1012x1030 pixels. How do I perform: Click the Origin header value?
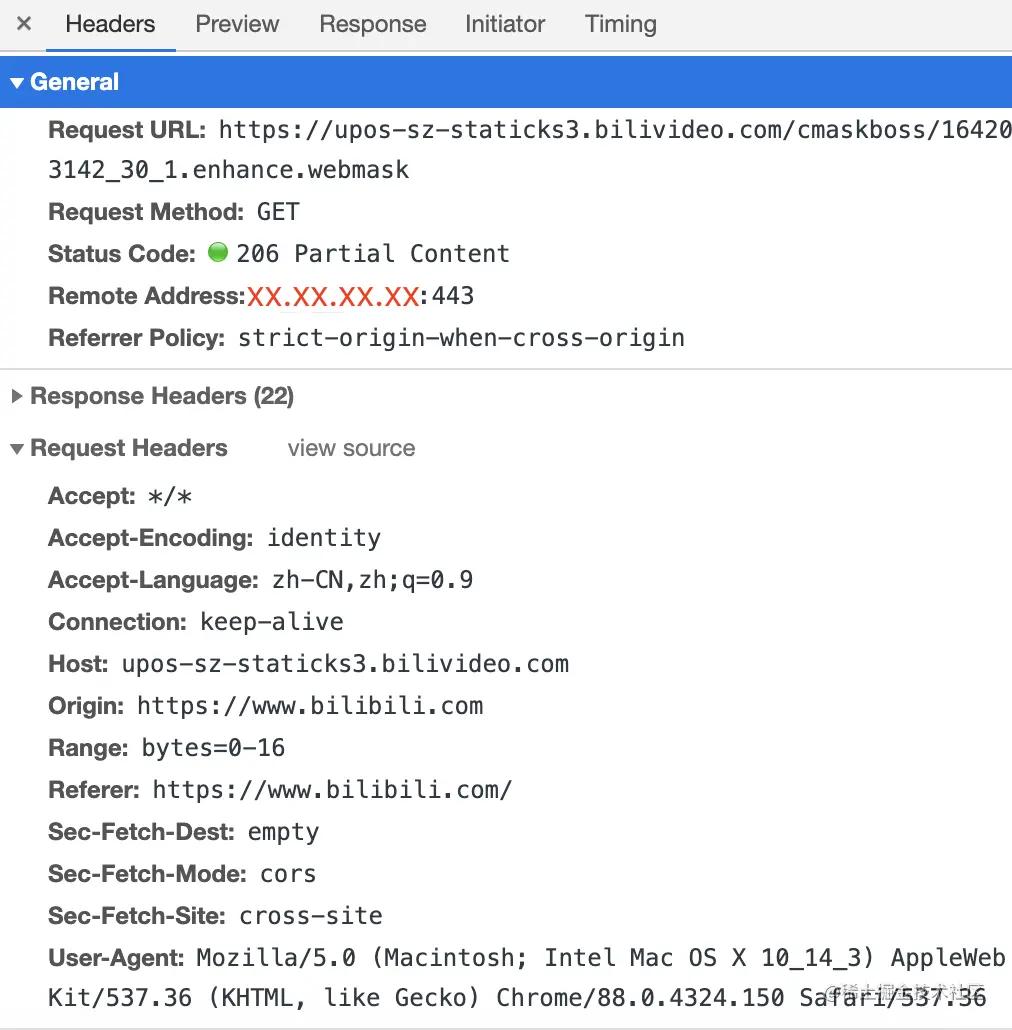(310, 706)
